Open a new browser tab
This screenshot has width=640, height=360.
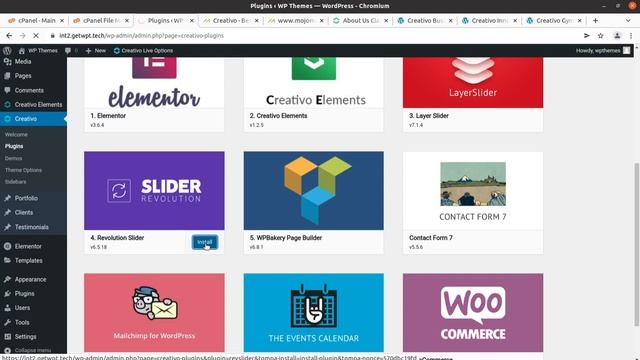click(596, 20)
